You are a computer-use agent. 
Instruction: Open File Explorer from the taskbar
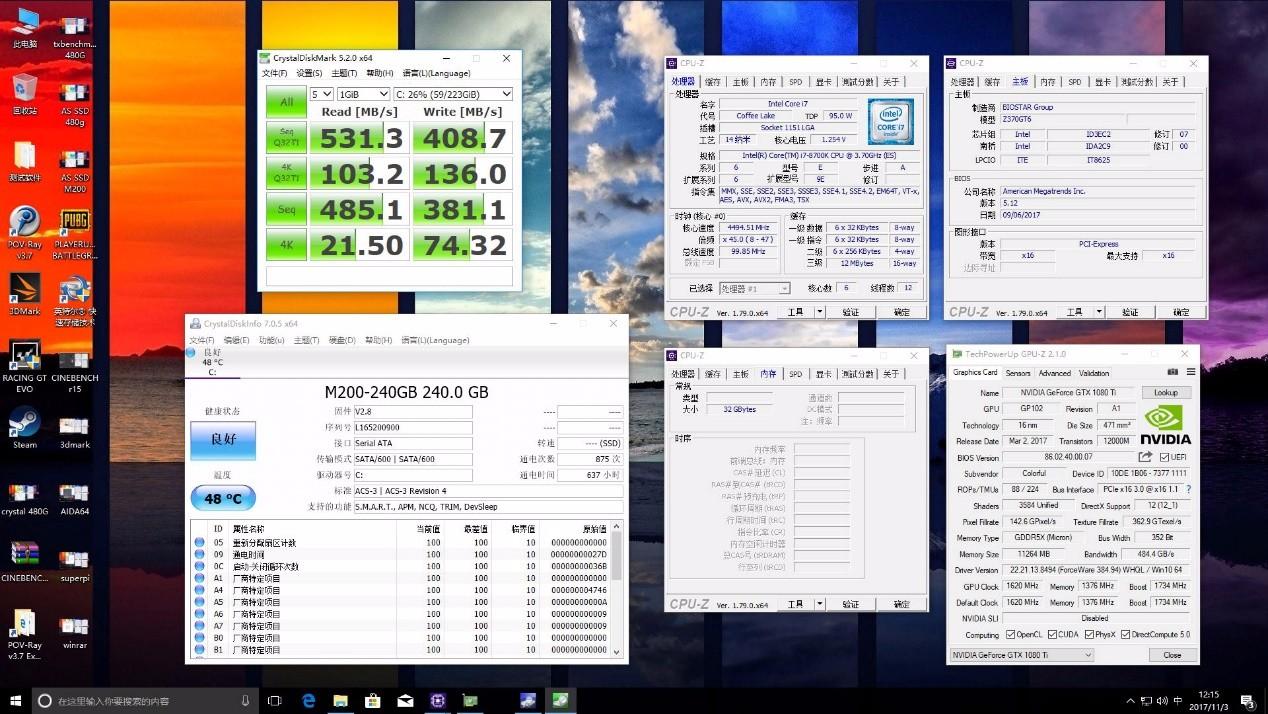point(340,701)
